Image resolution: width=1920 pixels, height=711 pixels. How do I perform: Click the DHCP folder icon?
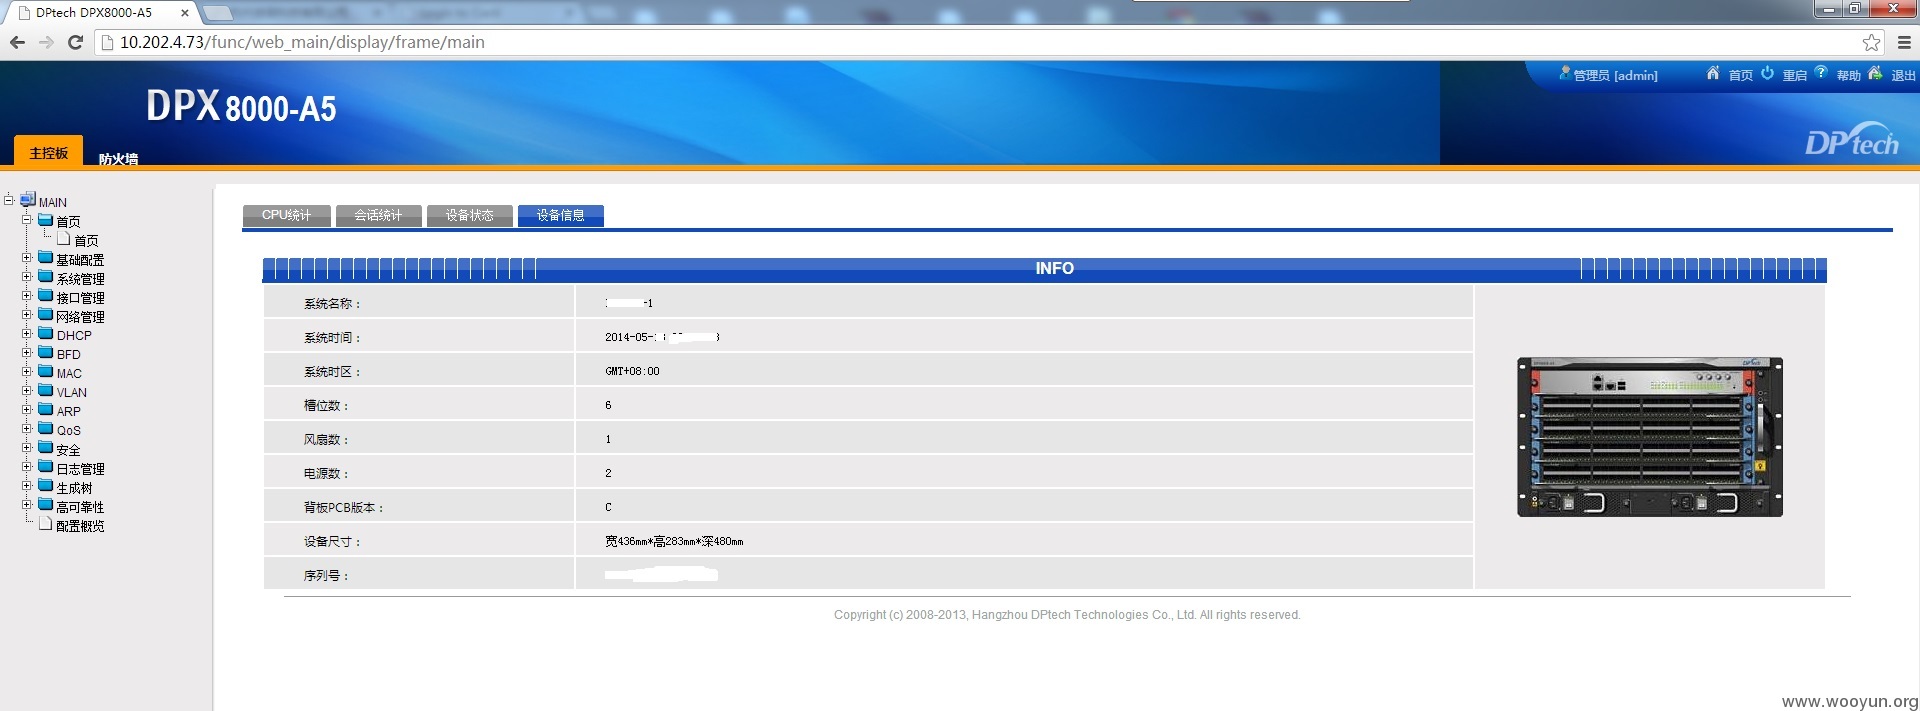click(x=46, y=334)
